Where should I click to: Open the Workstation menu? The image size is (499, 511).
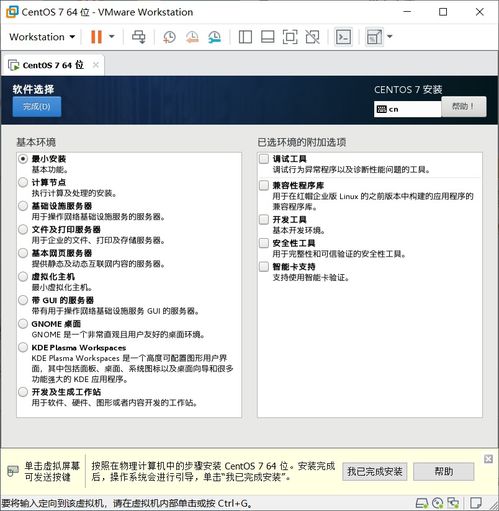coord(42,37)
